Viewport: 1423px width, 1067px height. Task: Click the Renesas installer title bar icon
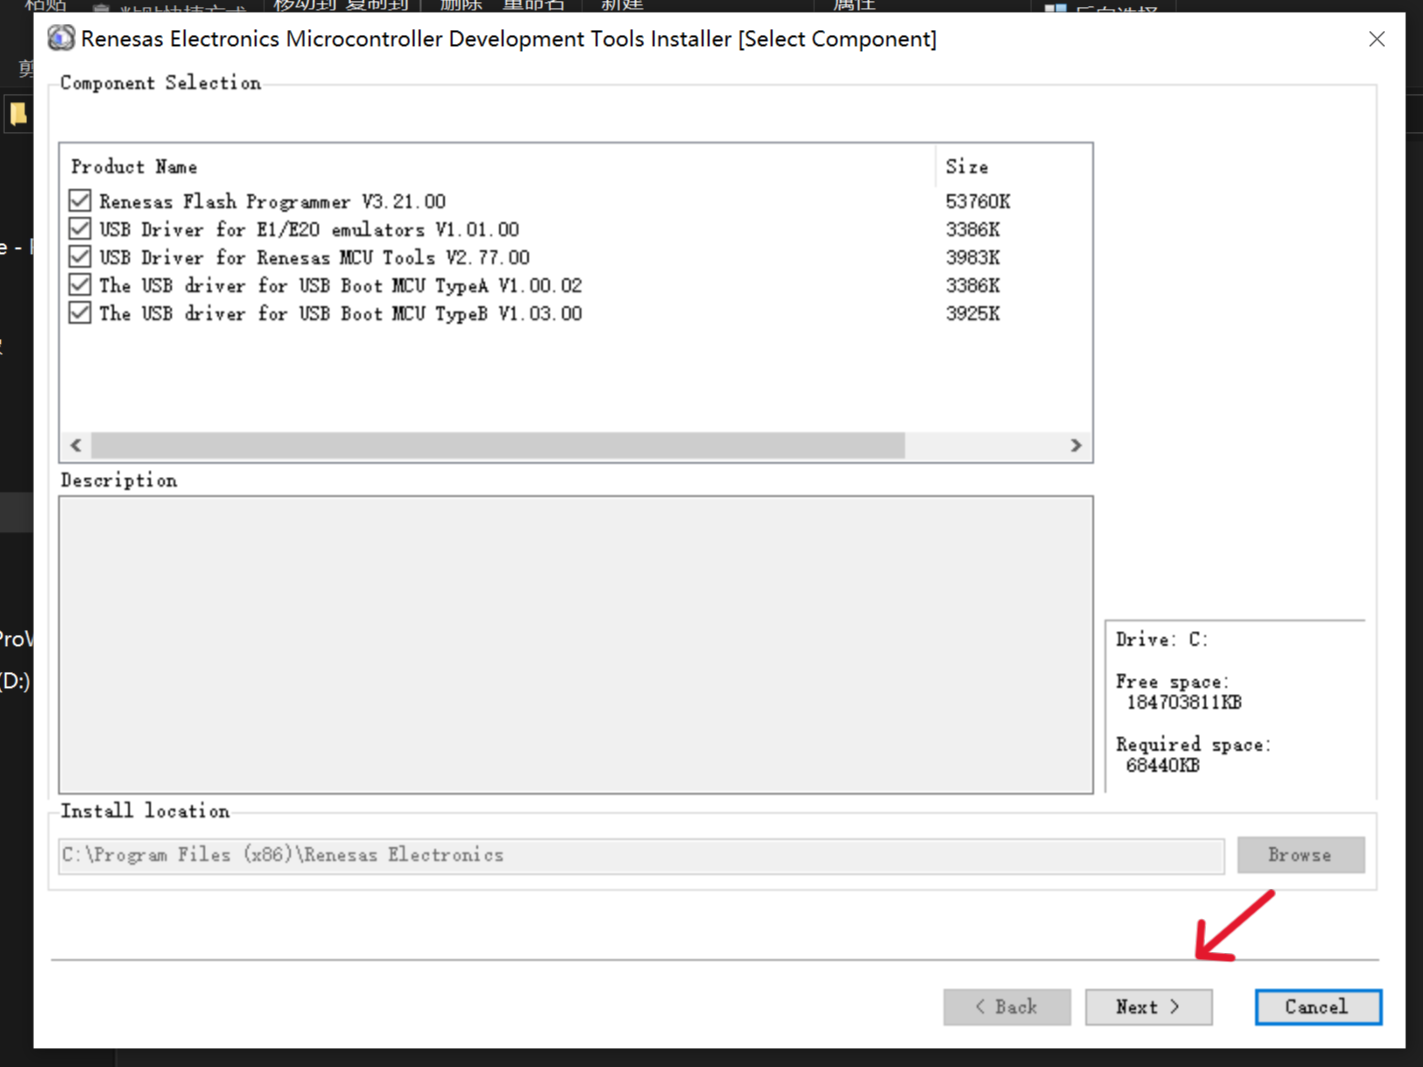(61, 38)
